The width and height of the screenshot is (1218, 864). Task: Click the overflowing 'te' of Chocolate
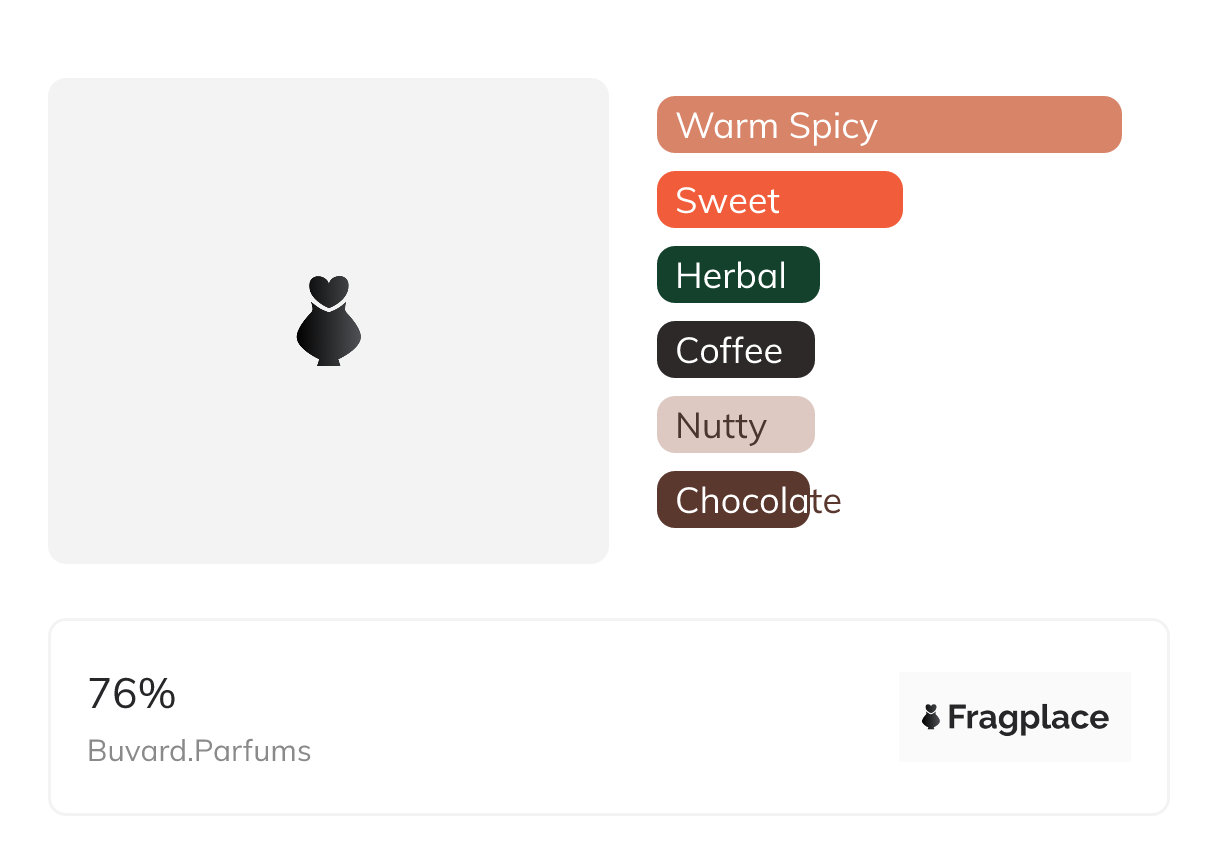(826, 501)
